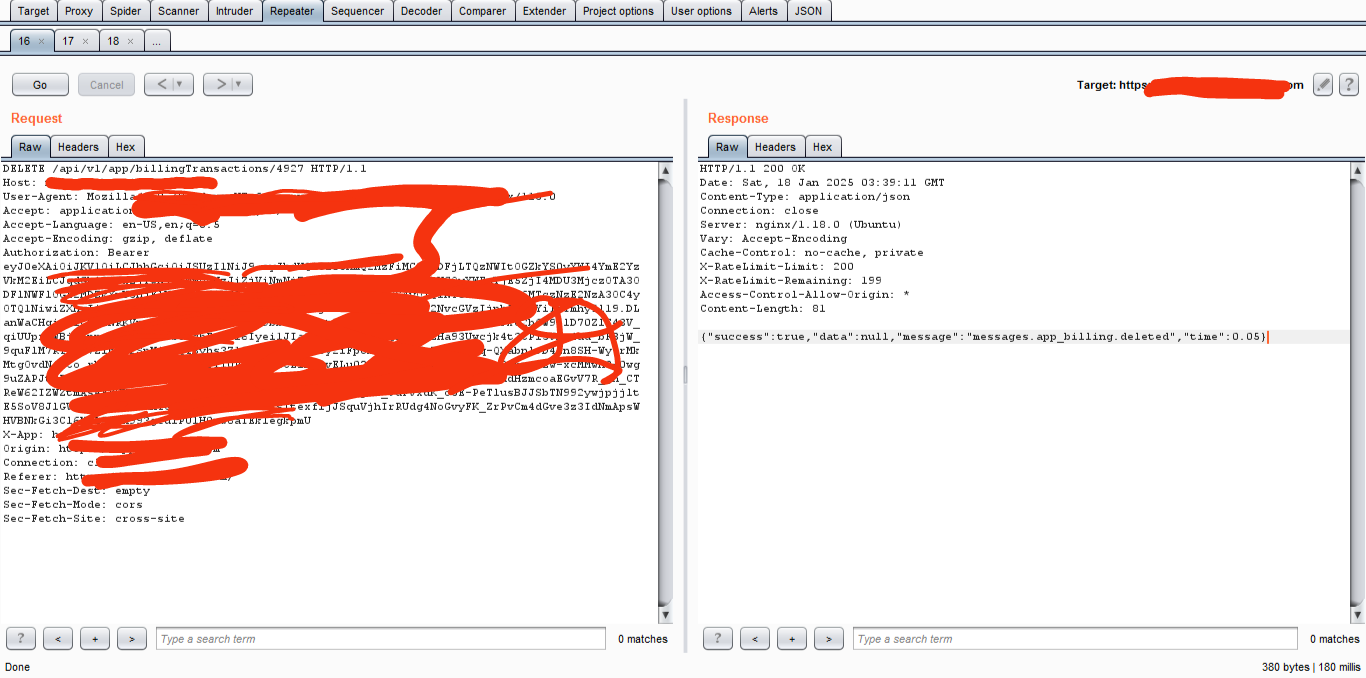Open the dropdown next to the forward navigation arrow
The image size is (1366, 678).
(238, 84)
